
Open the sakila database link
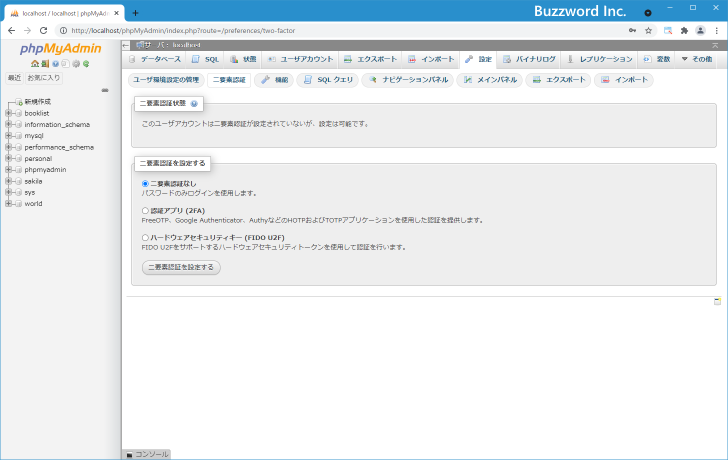(x=33, y=181)
